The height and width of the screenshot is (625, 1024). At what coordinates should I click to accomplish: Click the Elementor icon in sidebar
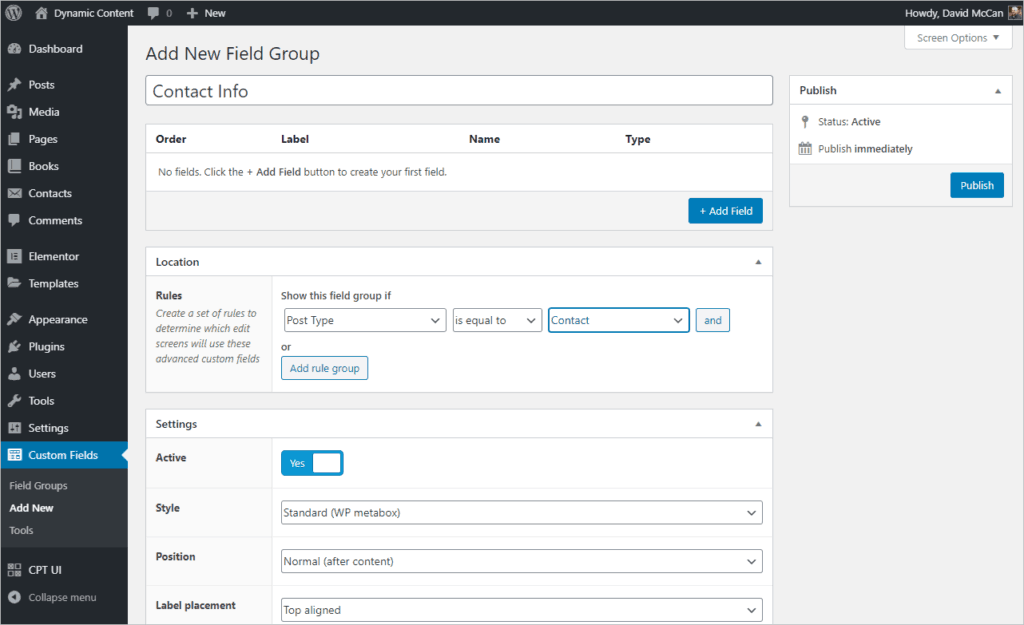pos(14,256)
